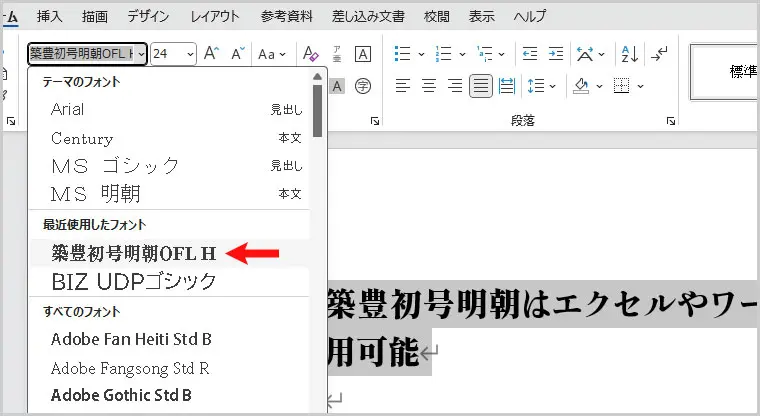Switch to the デザイン tab
Viewport: 760px width, 416px height.
[x=148, y=17]
